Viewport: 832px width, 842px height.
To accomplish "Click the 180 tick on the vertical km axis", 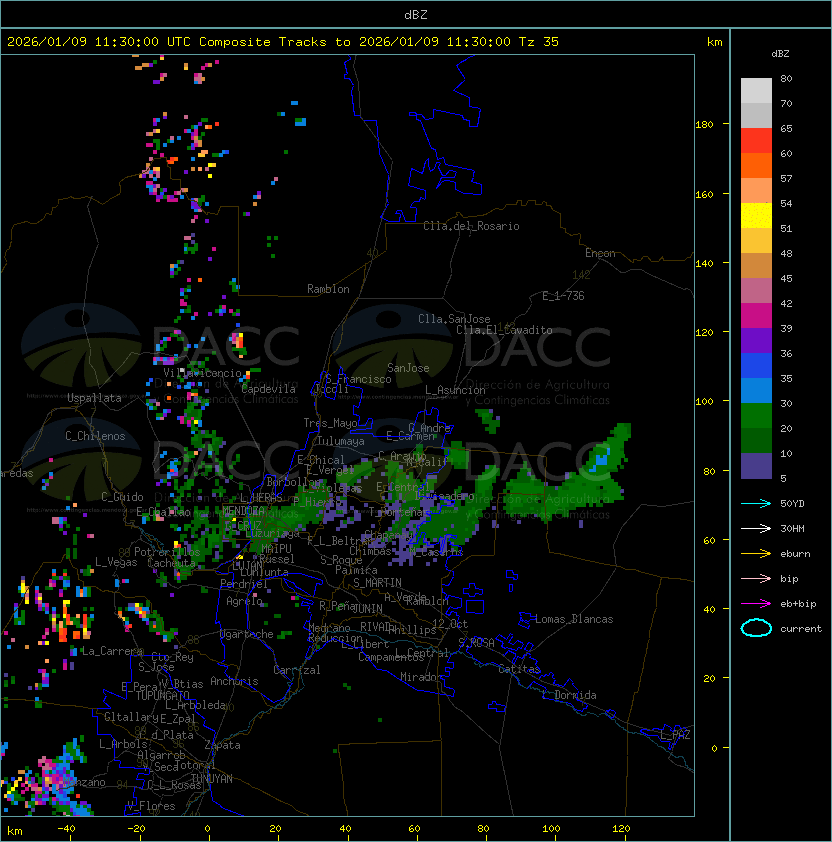I will (704, 124).
